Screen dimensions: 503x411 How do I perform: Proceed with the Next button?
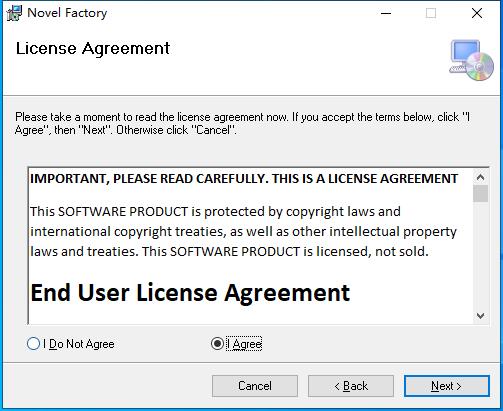coord(447,386)
